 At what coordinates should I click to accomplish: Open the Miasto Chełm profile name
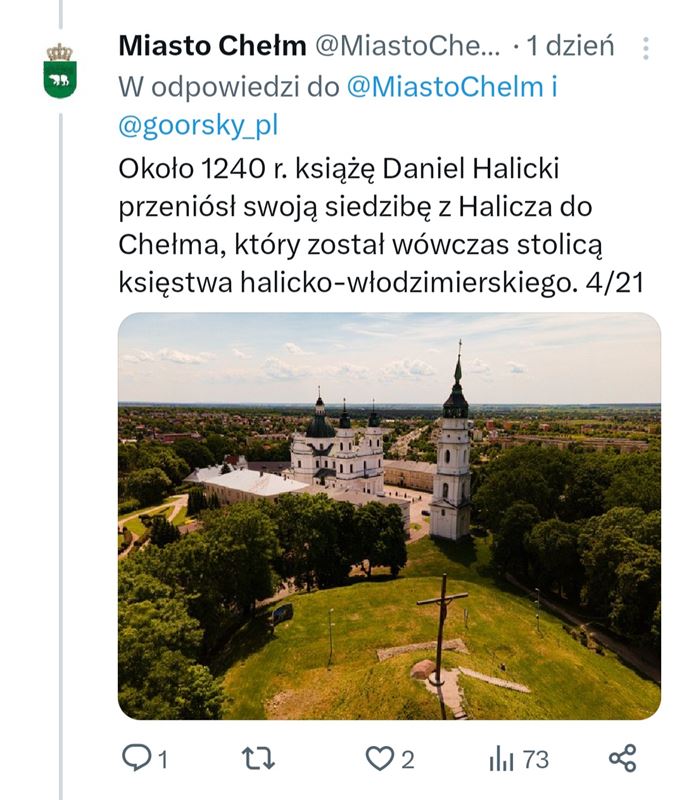tap(212, 46)
